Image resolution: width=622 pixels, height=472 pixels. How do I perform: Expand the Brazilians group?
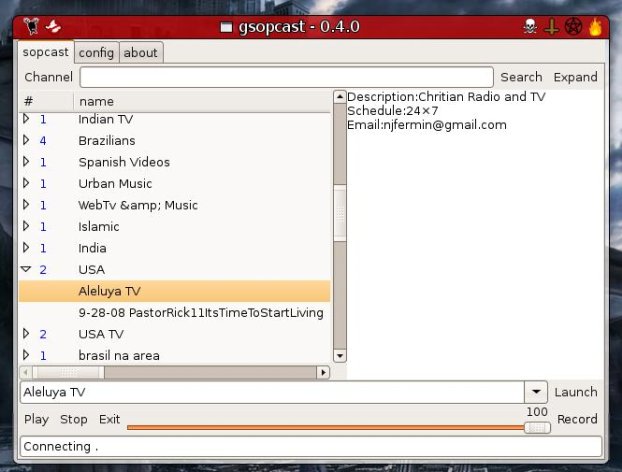pyautogui.click(x=26, y=140)
